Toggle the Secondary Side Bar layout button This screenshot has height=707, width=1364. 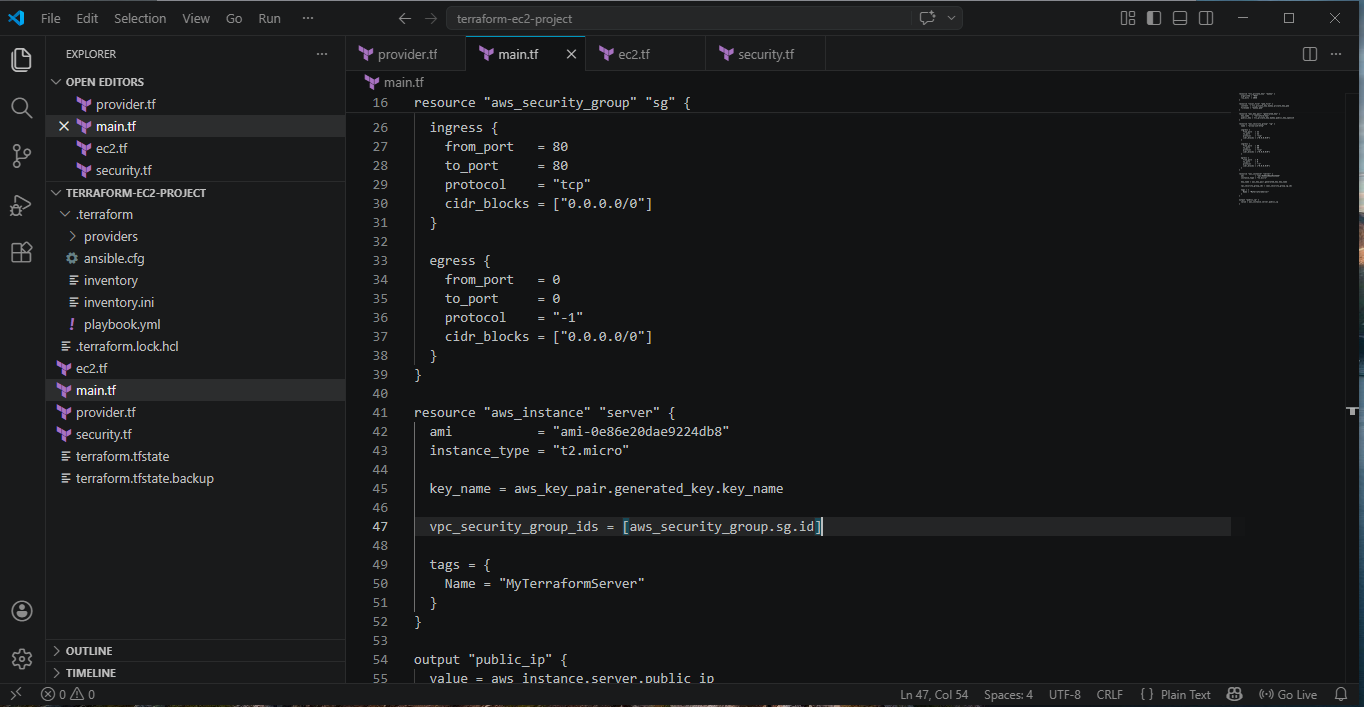(x=1206, y=18)
